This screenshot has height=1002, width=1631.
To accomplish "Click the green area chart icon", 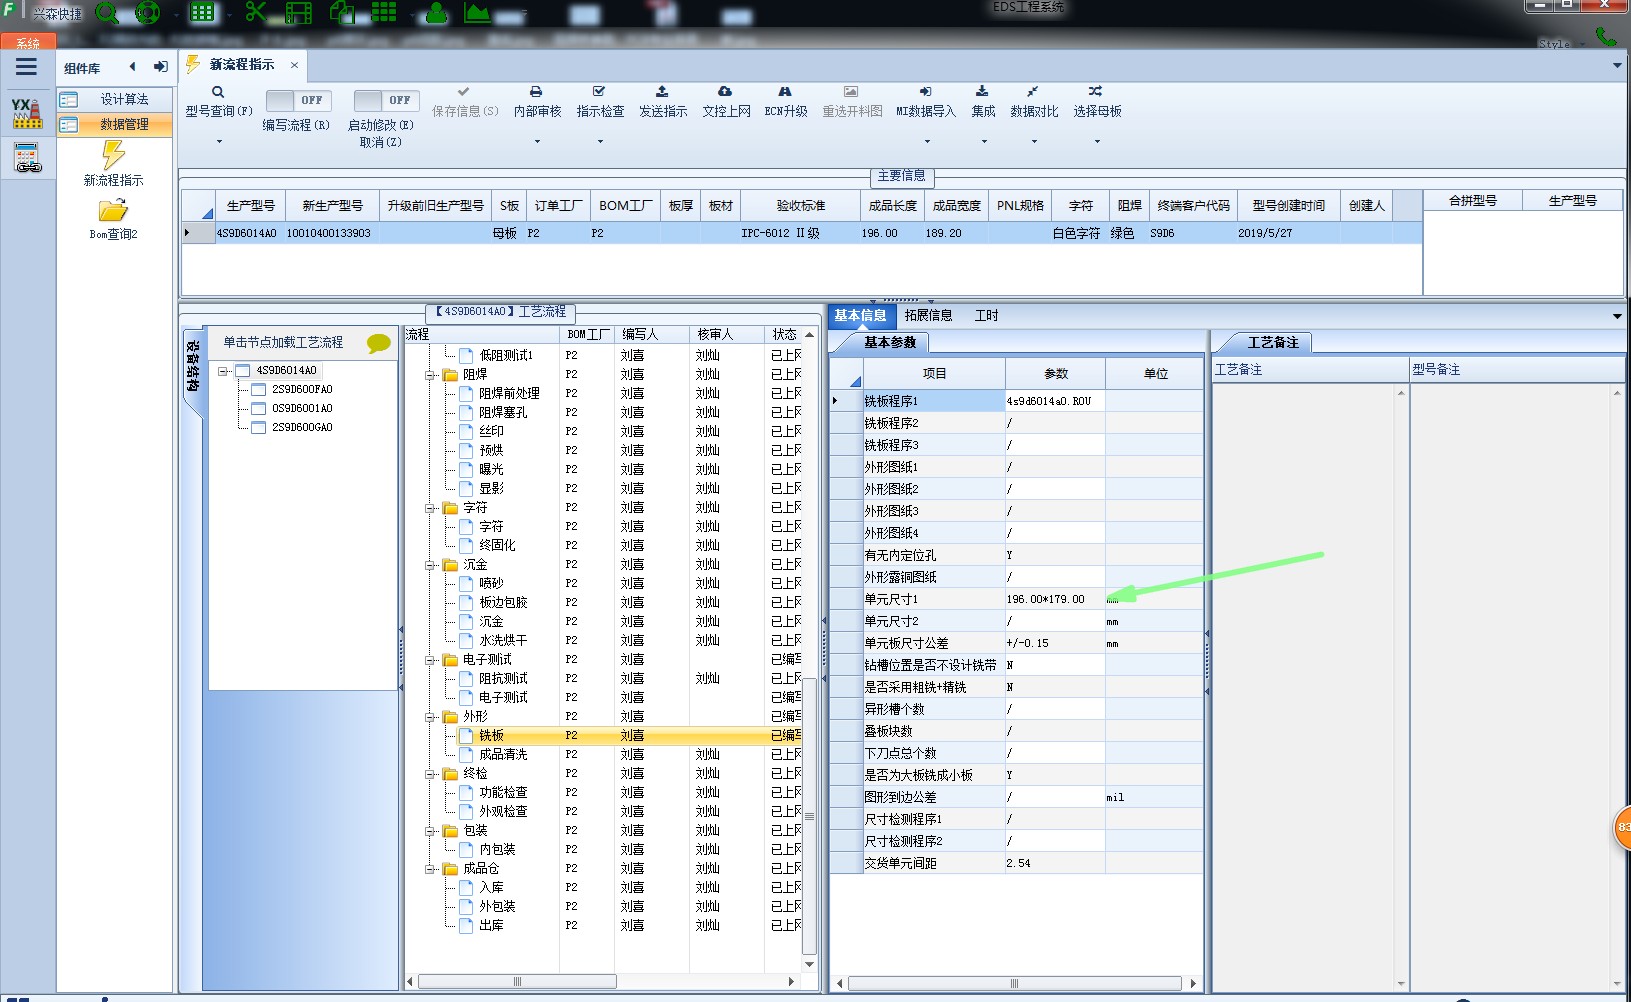I will pyautogui.click(x=477, y=13).
